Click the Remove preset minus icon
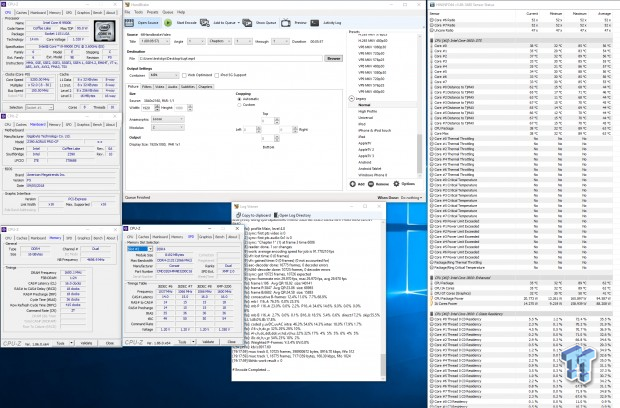The image size is (620, 408). [371, 184]
